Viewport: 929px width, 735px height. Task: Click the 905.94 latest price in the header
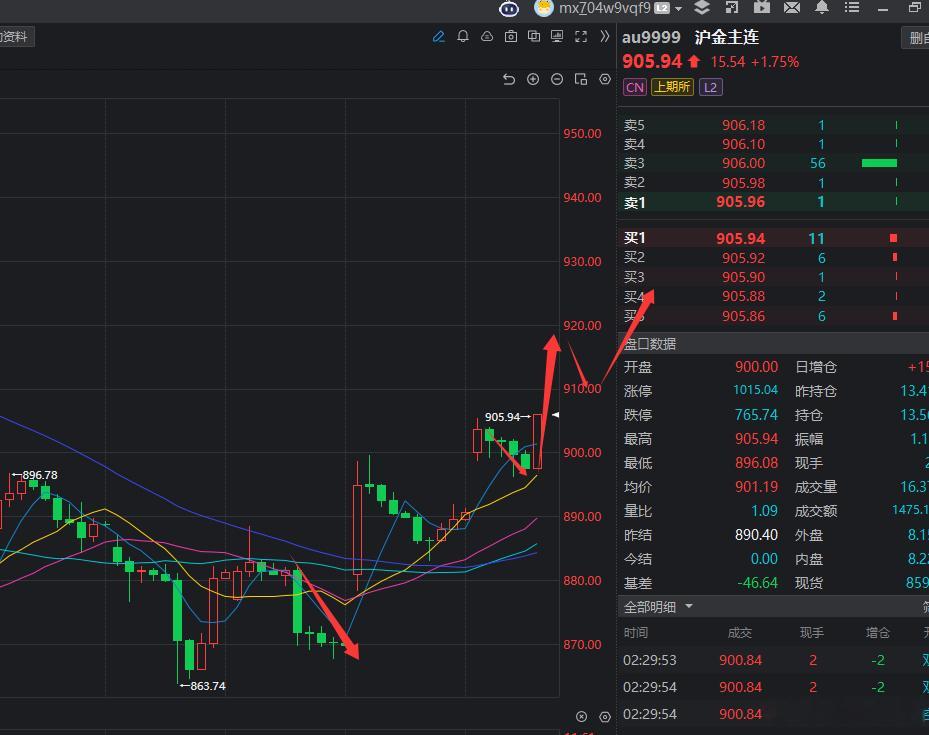point(652,62)
